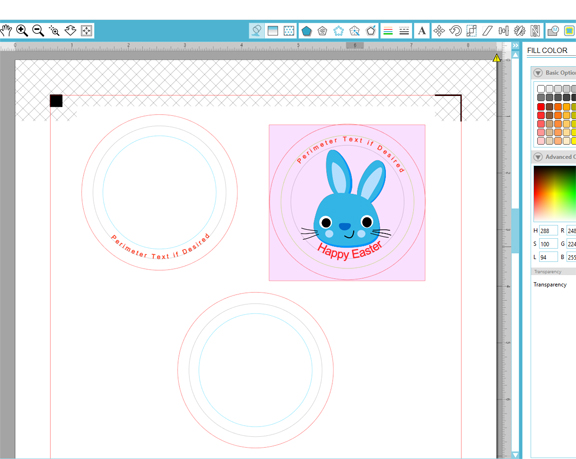Open the Cut Settings panel icon
This screenshot has height=459, width=576.
click(553, 31)
